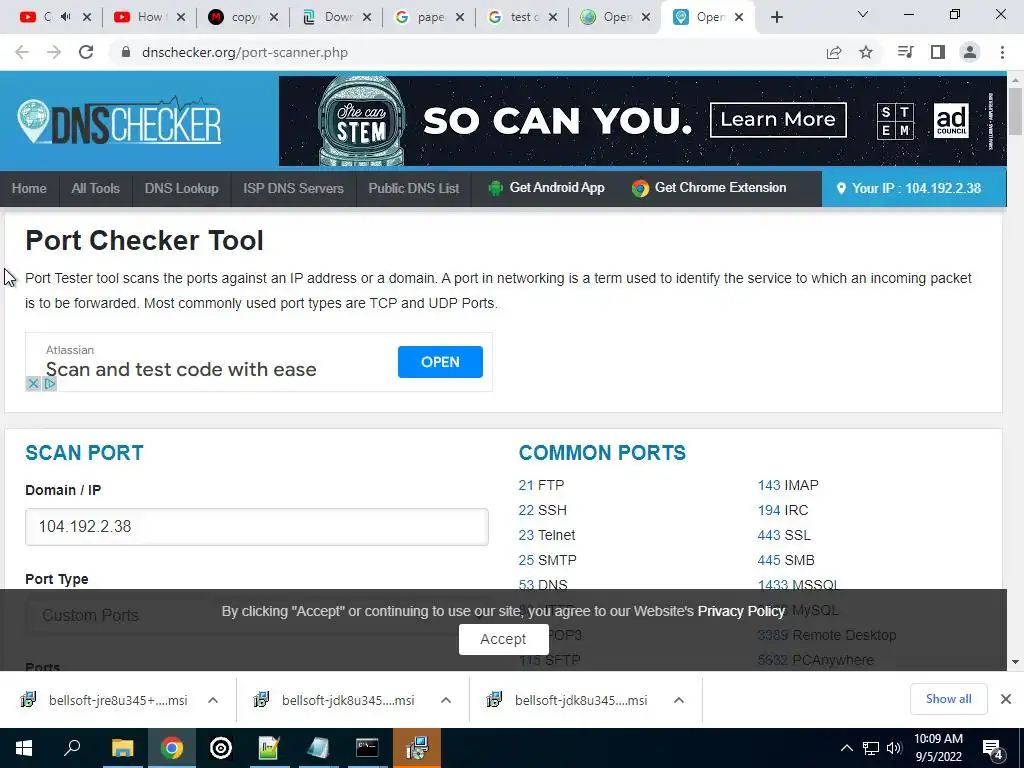The image size is (1024, 768).
Task: Click the Chrome Extension icon in nav bar
Action: coord(640,188)
